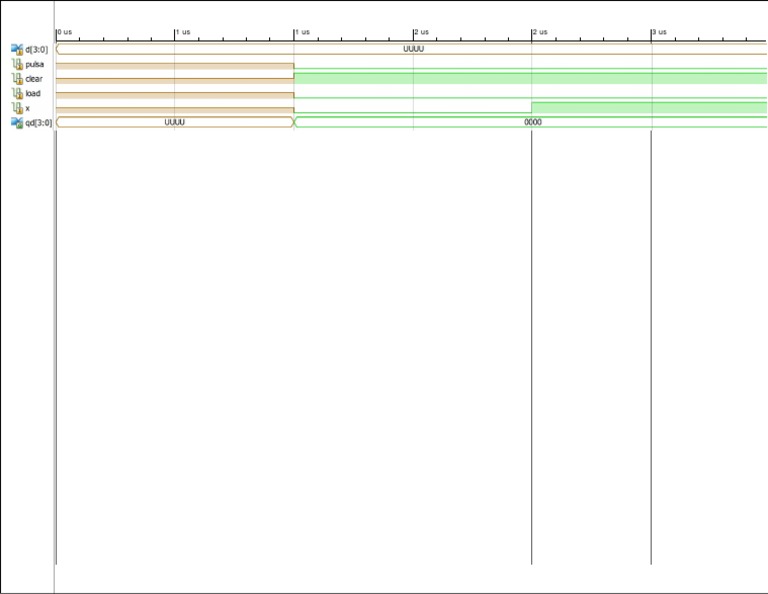The image size is (768, 594).
Task: Select the x signal icon
Action: tap(17, 108)
